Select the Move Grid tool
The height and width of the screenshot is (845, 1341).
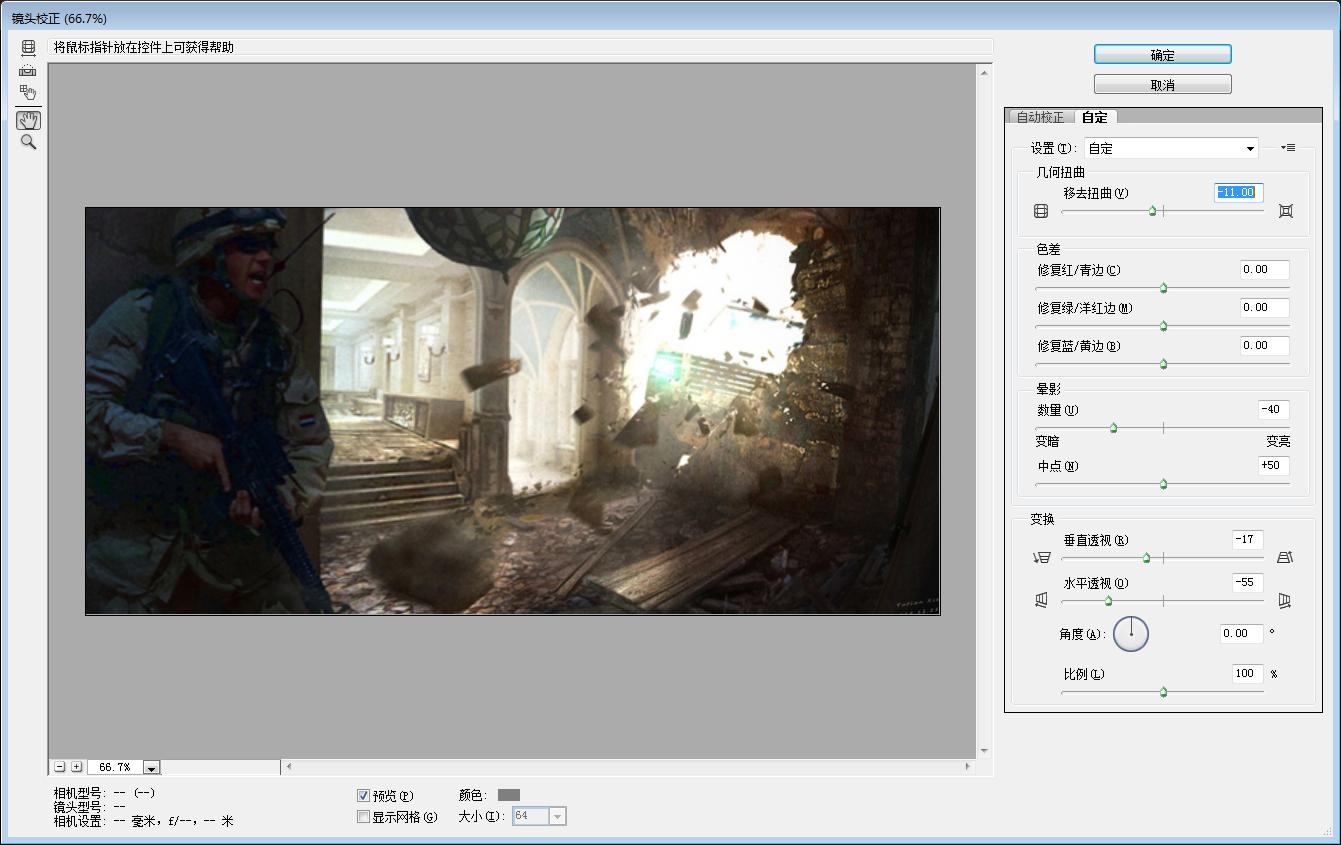[x=28, y=93]
